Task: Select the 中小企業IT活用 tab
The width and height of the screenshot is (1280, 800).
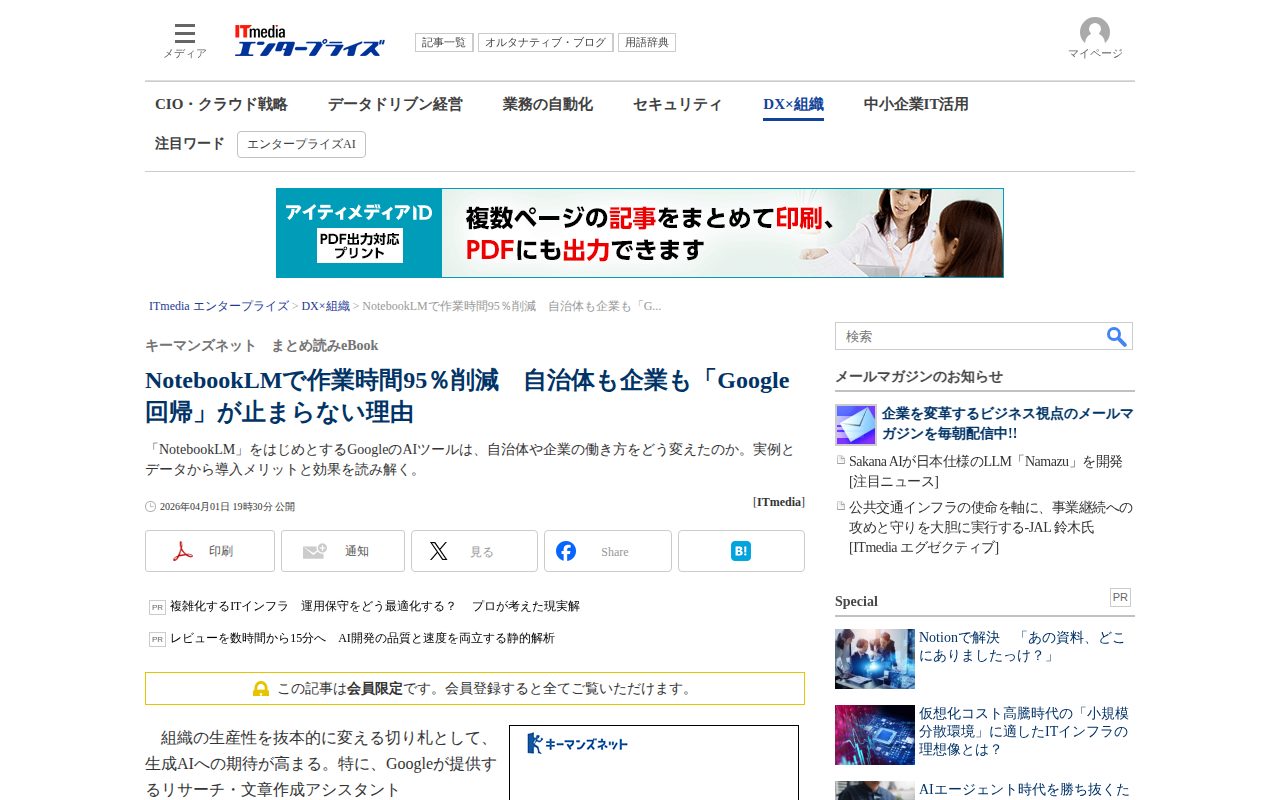Action: pyautogui.click(x=916, y=104)
